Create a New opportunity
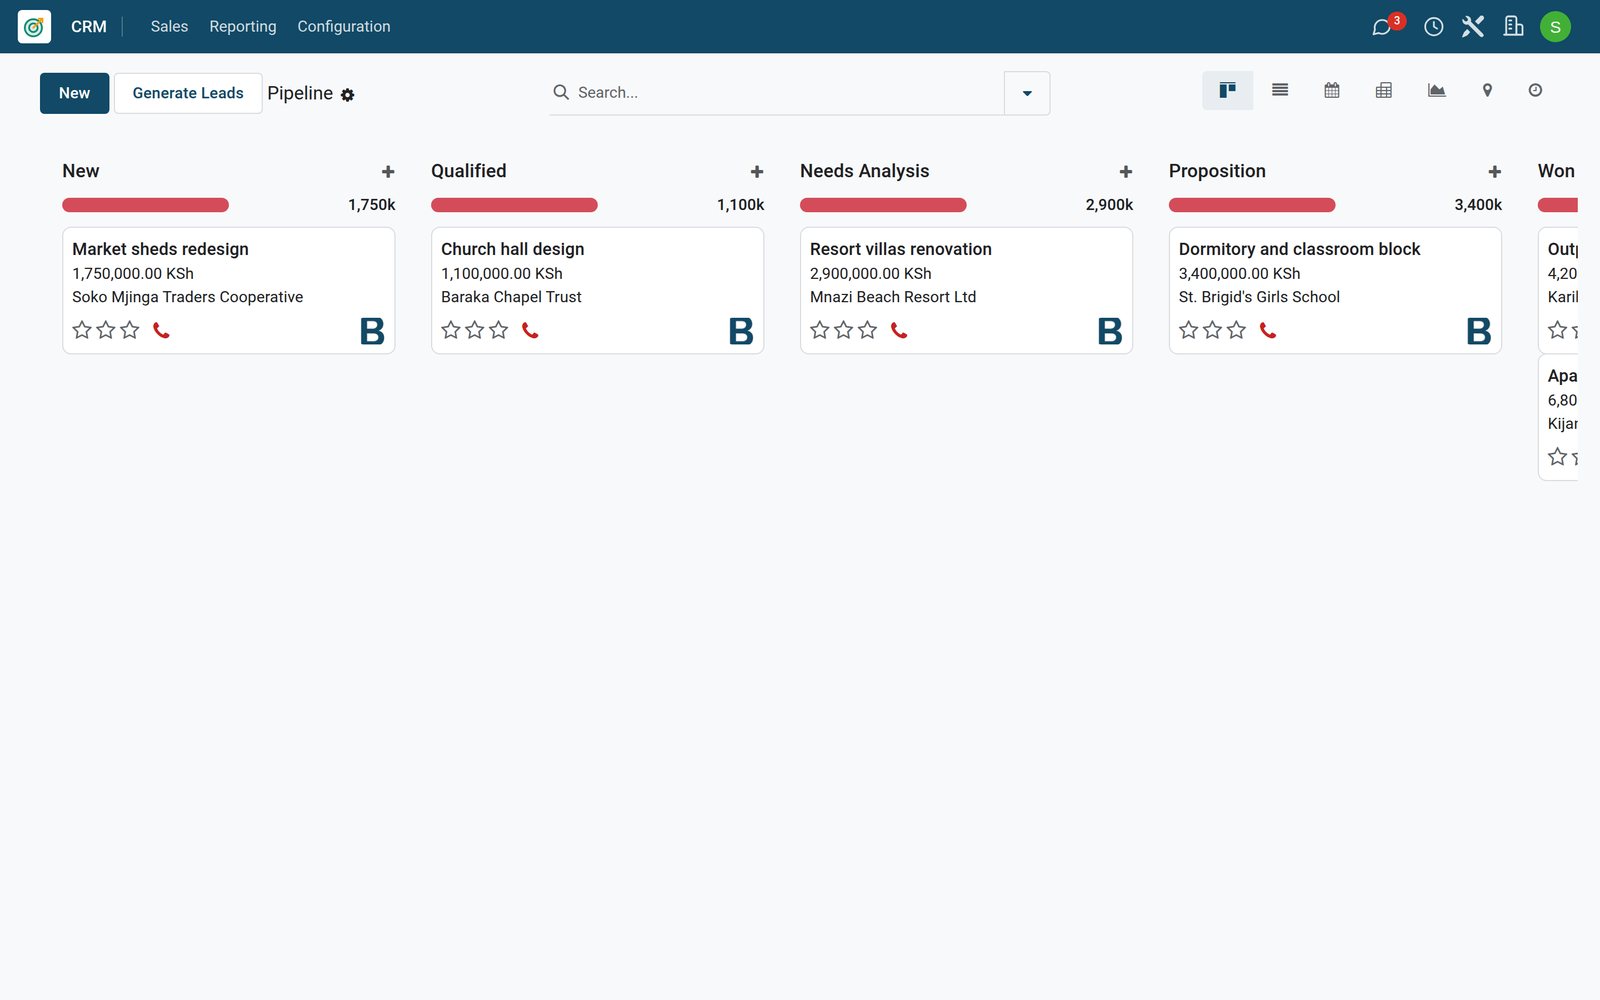The height and width of the screenshot is (1000, 1600). pos(74,93)
